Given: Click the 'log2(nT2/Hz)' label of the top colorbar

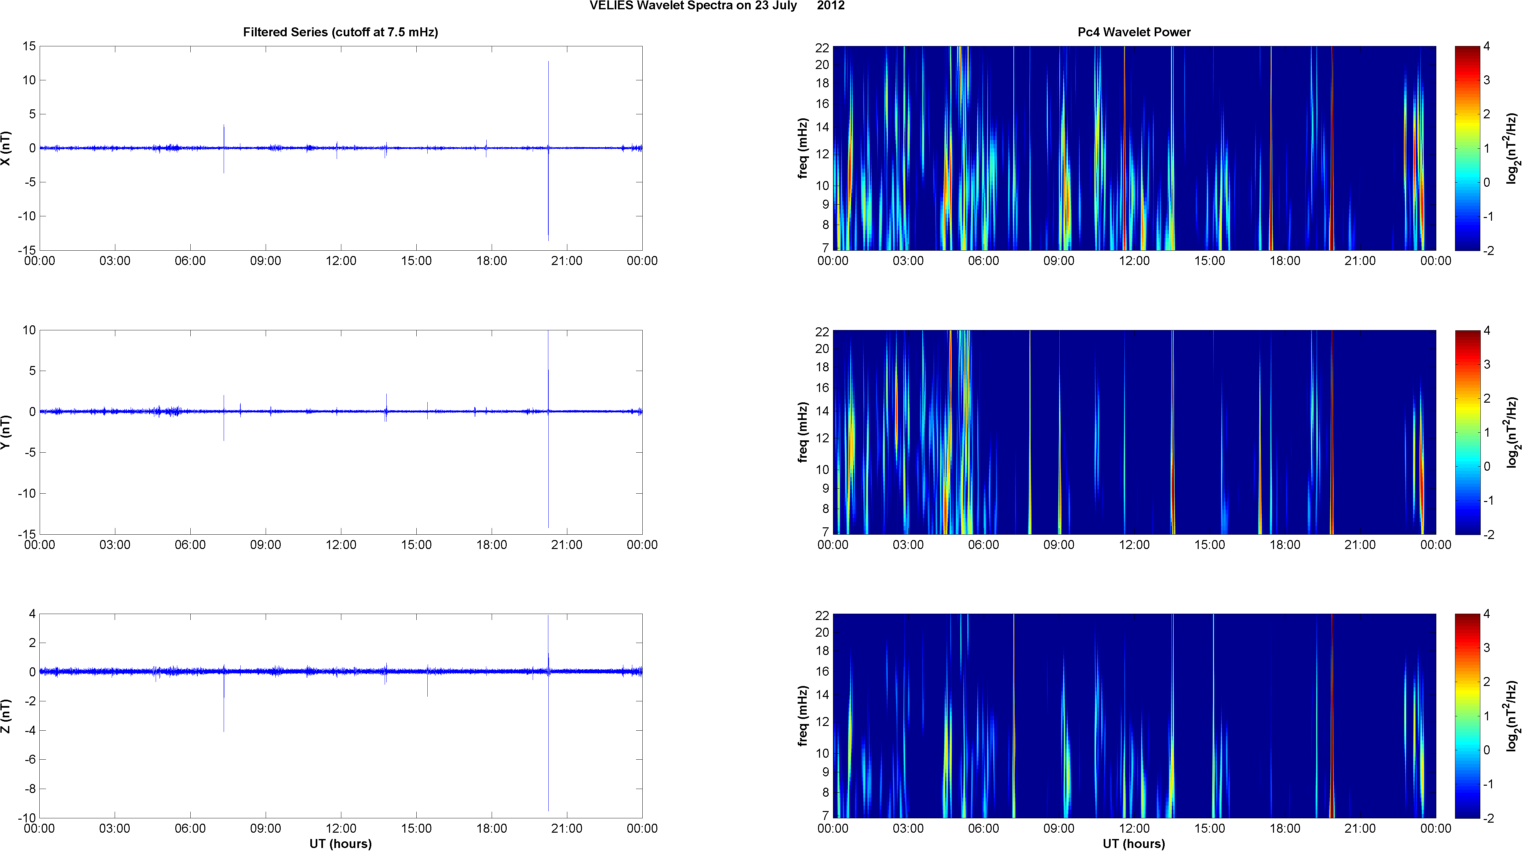Looking at the screenshot, I should [x=1512, y=148].
